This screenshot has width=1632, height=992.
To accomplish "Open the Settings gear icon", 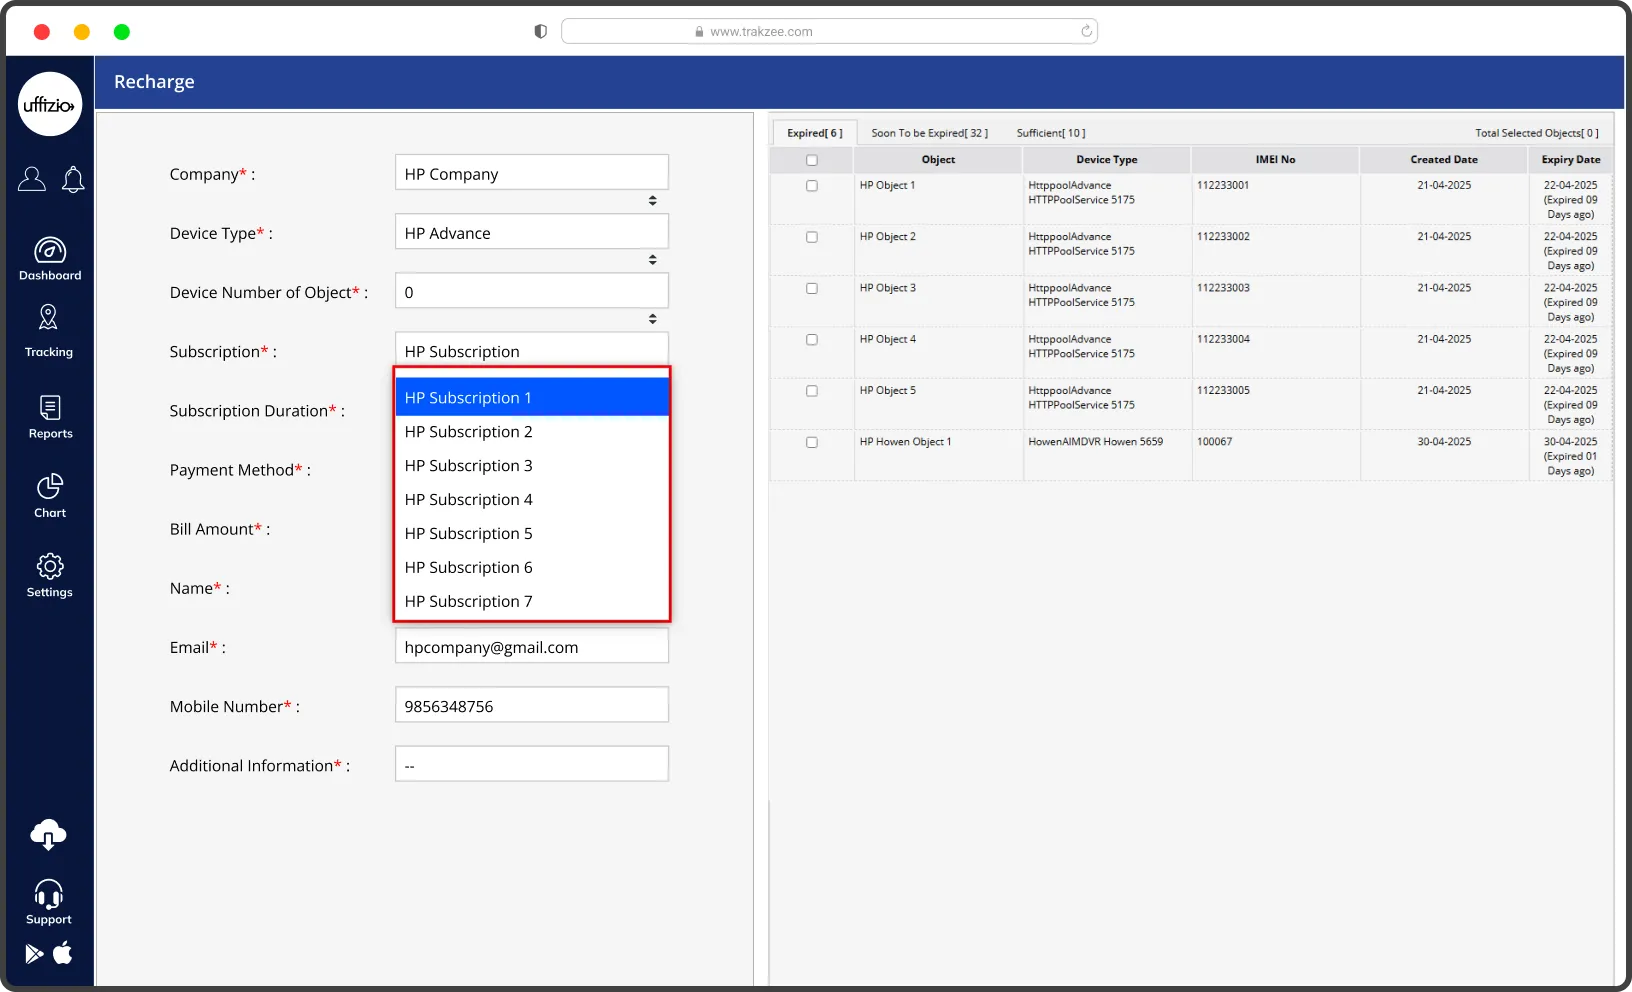I will pos(50,567).
